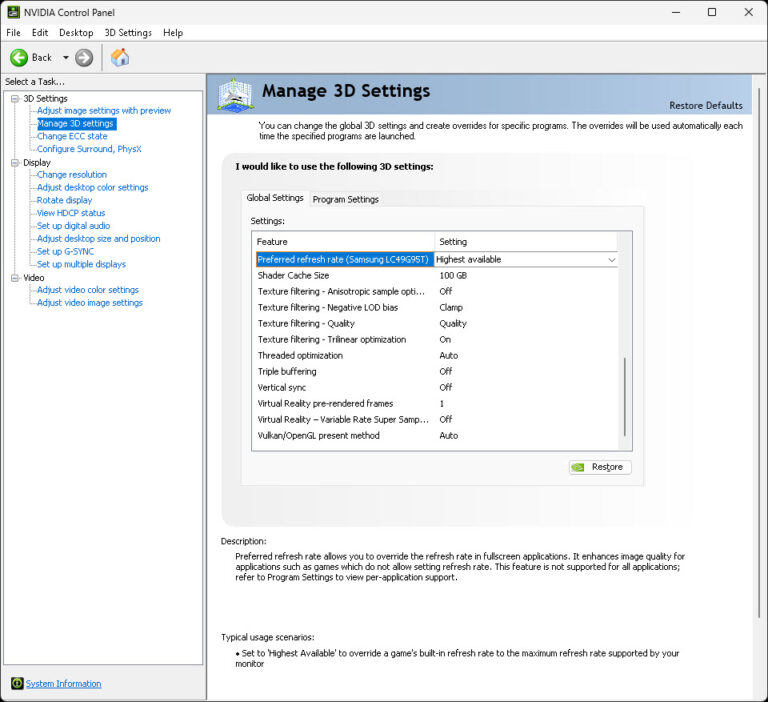Open the Desktop menu
This screenshot has height=702, width=768.
(x=76, y=33)
